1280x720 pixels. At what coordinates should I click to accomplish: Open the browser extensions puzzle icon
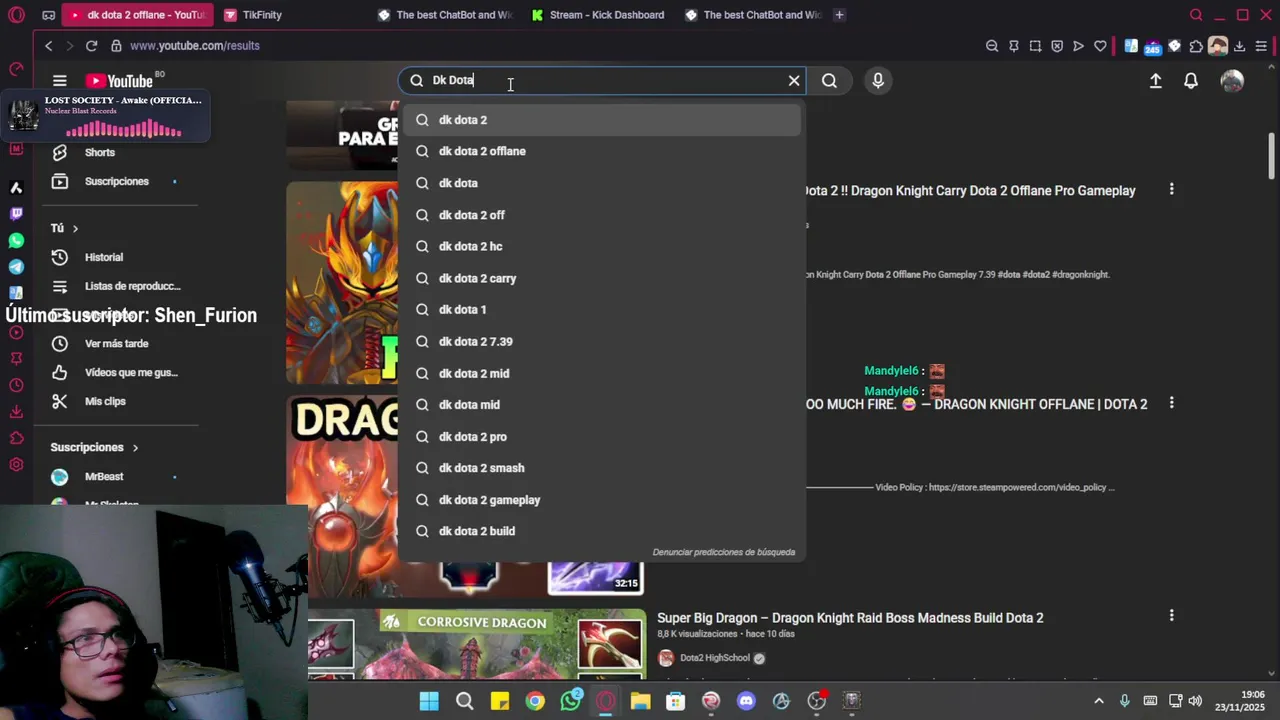[1196, 46]
